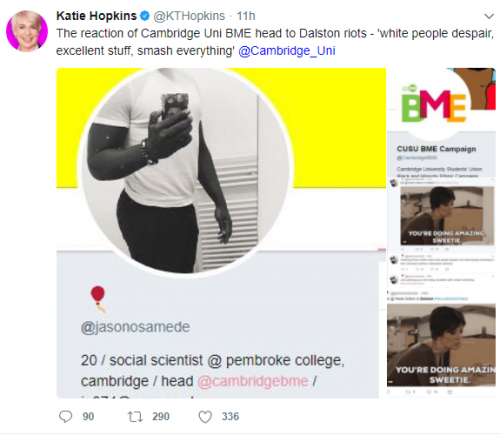
Task: Open the circular mirror selfie profile photo
Action: tap(185, 171)
